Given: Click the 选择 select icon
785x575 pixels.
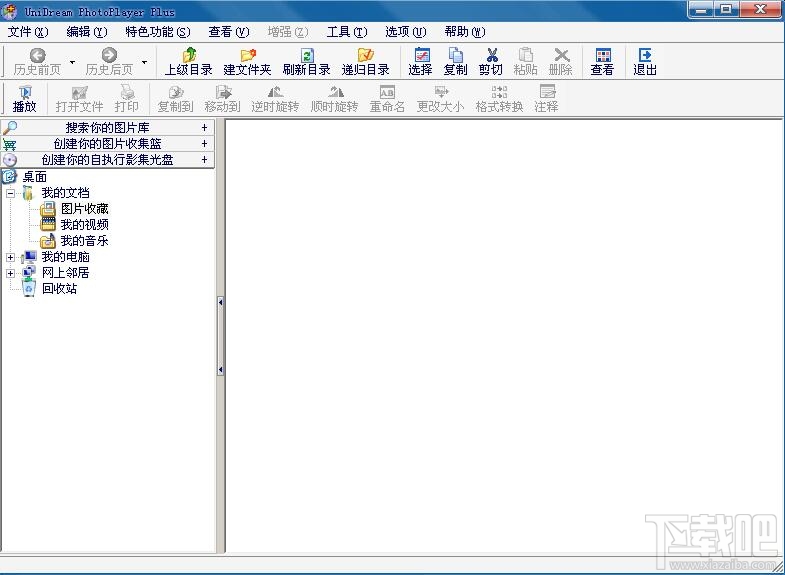Looking at the screenshot, I should 422,55.
